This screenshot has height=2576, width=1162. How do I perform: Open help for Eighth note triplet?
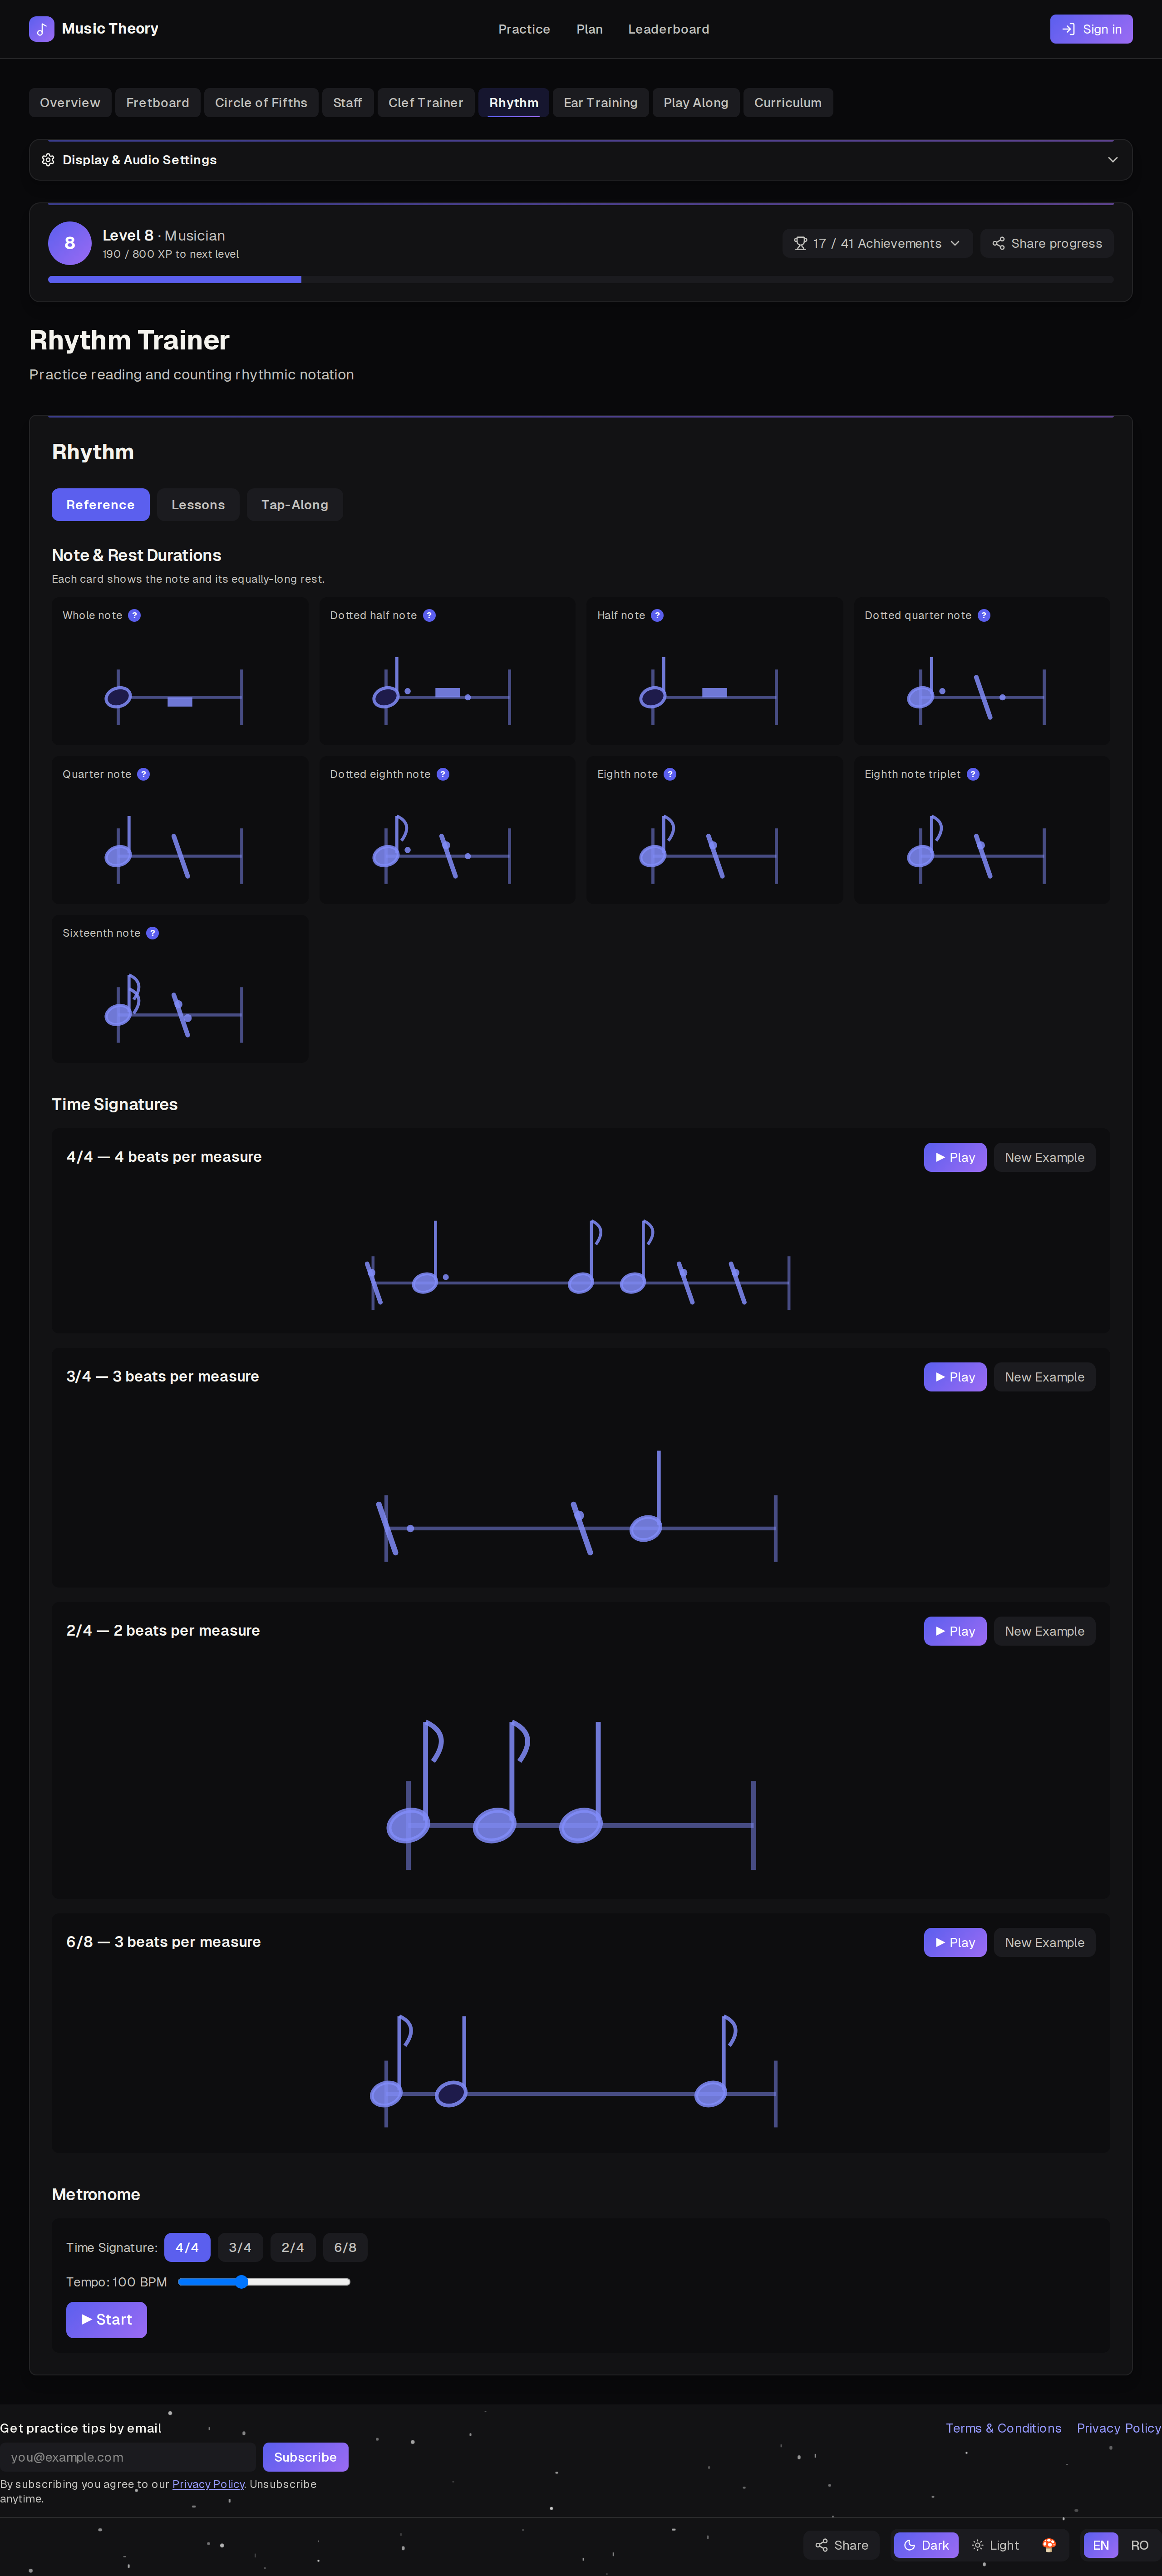(973, 774)
